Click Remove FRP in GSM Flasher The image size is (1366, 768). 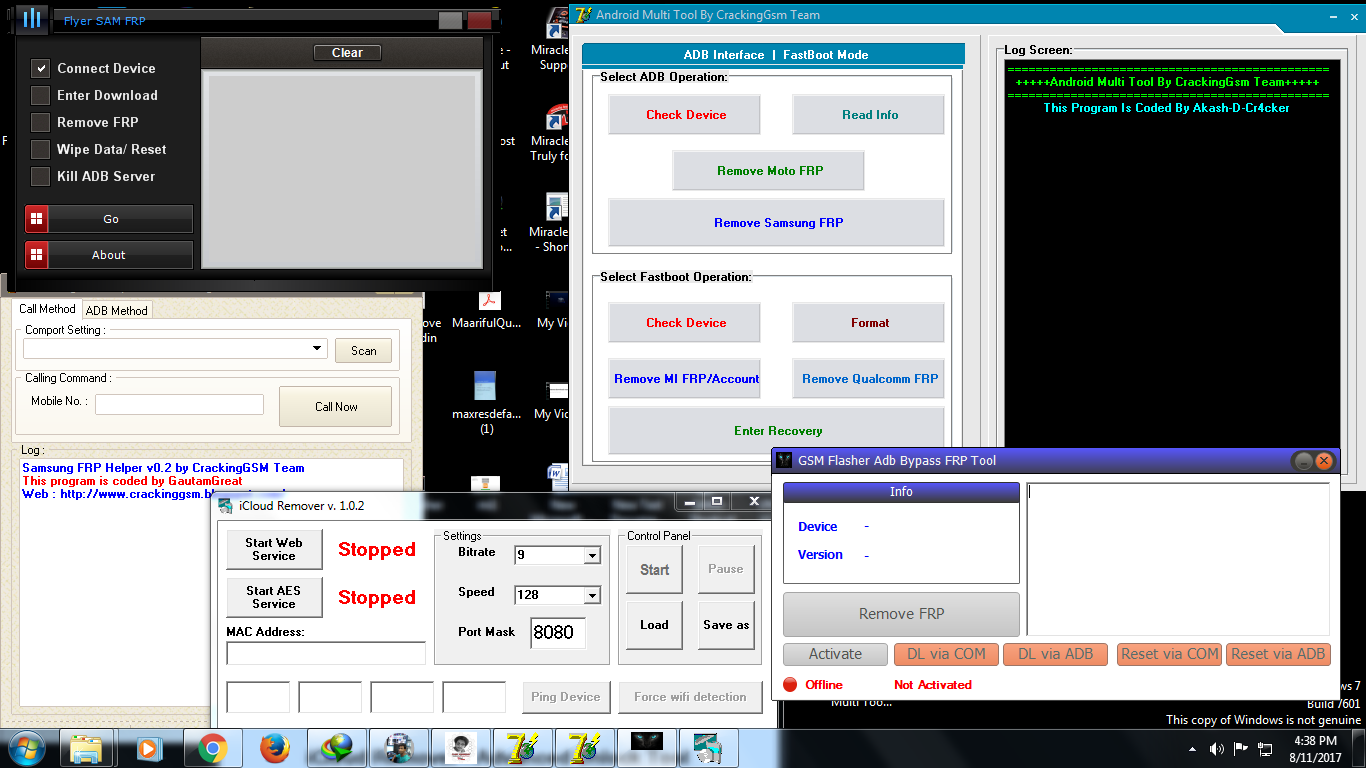tap(901, 614)
